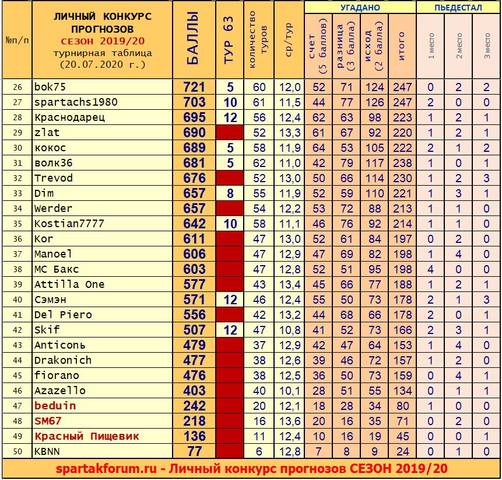Select player name bok75
Image resolution: width=502 pixels, height=480 pixels.
[x=50, y=87]
